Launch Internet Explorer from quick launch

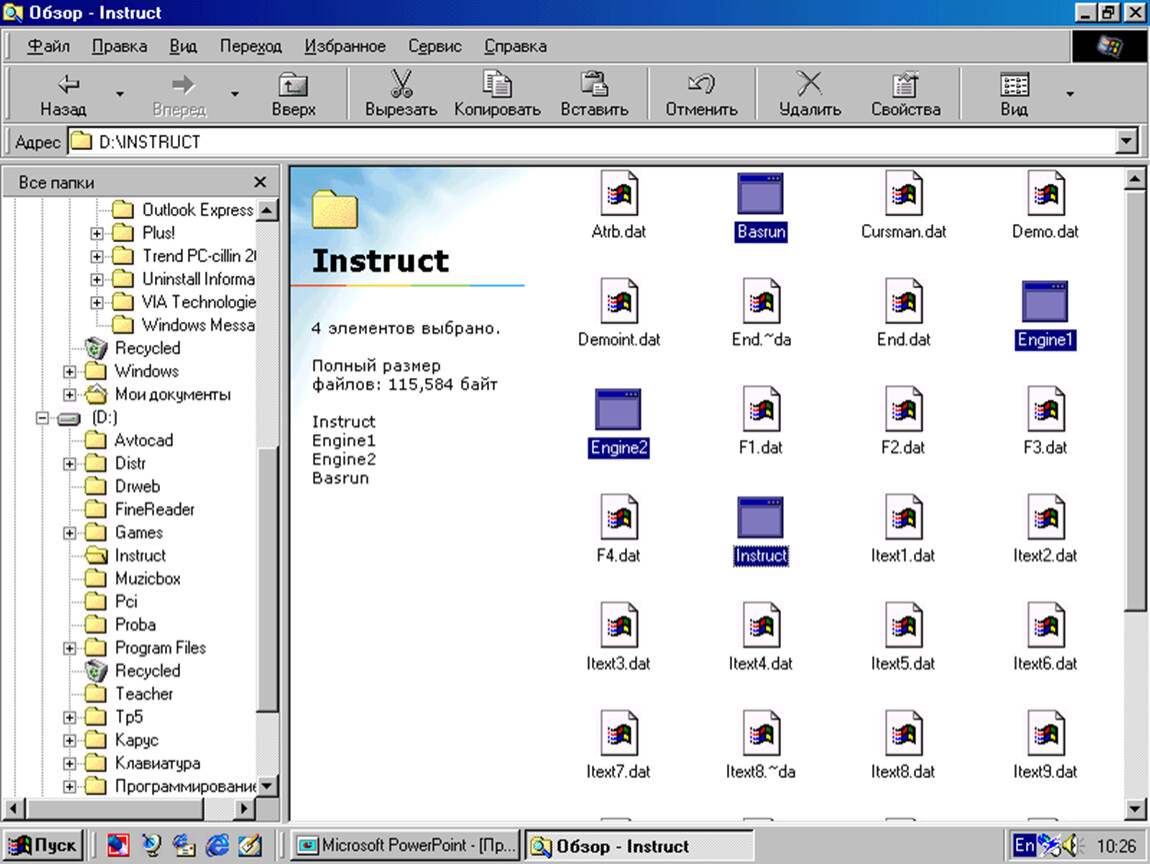click(x=217, y=846)
